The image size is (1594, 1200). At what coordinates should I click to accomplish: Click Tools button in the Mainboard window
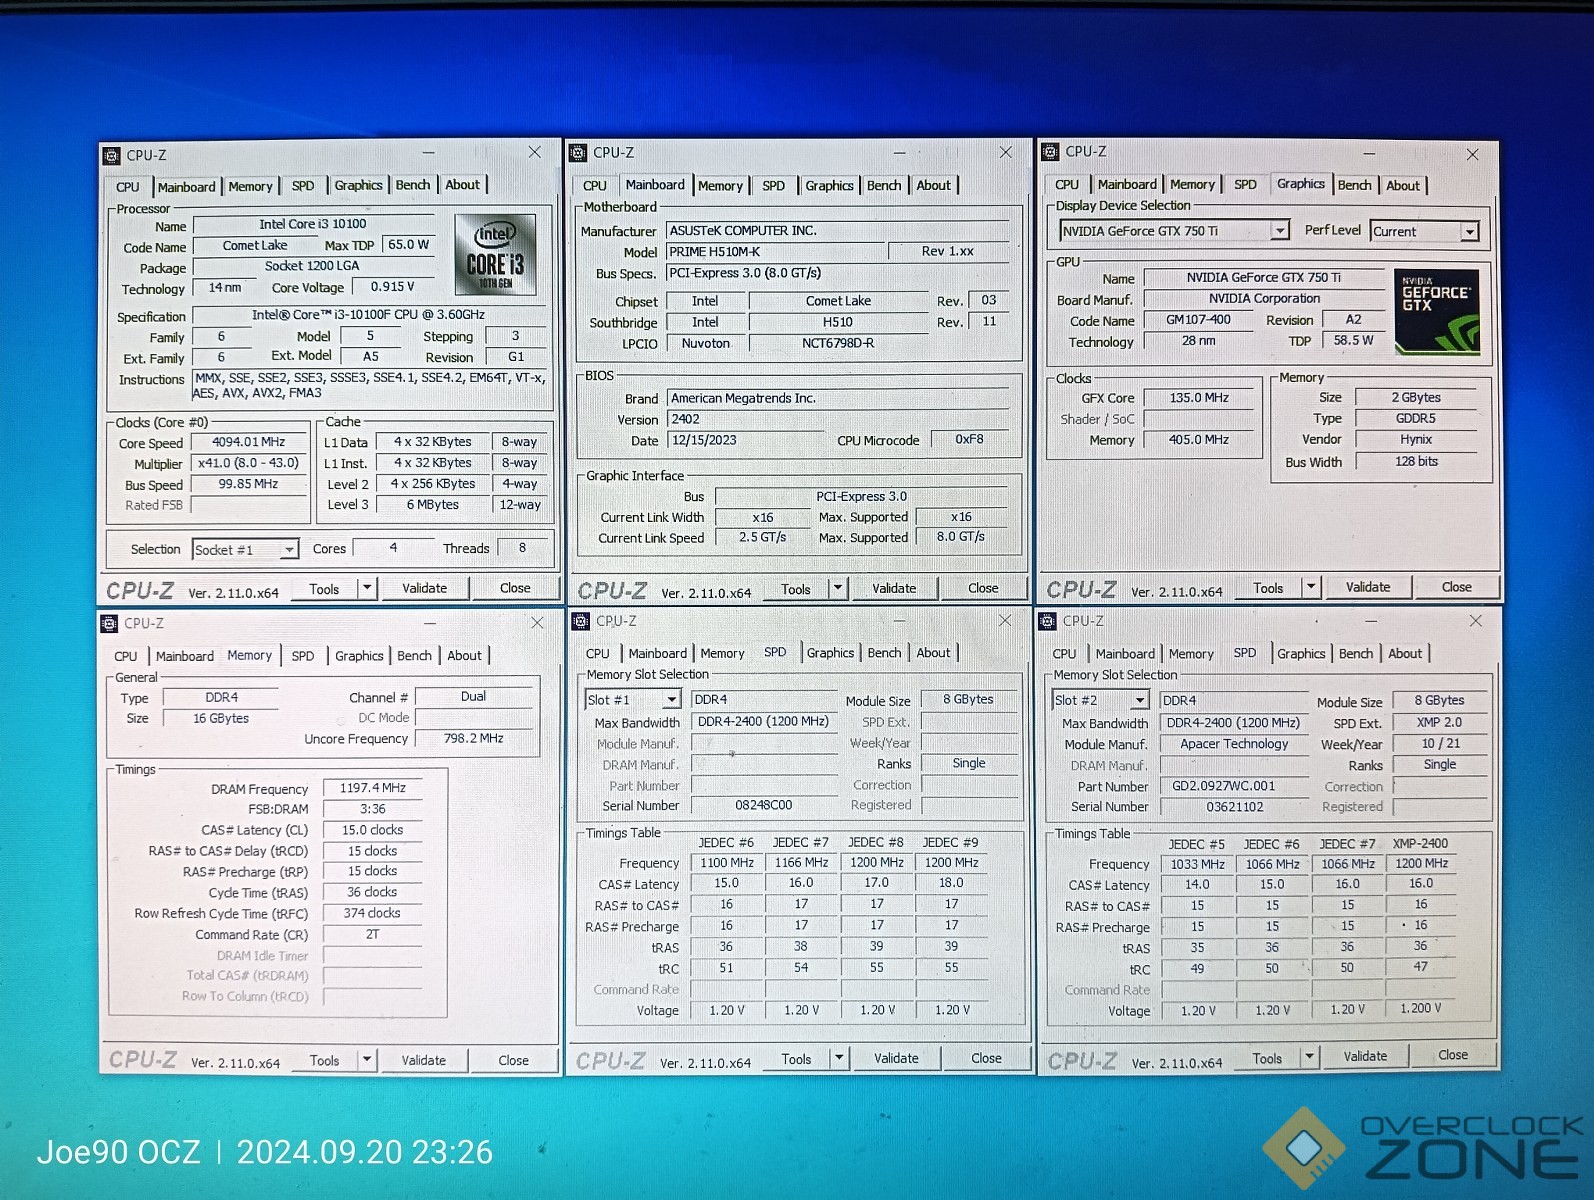coord(796,589)
